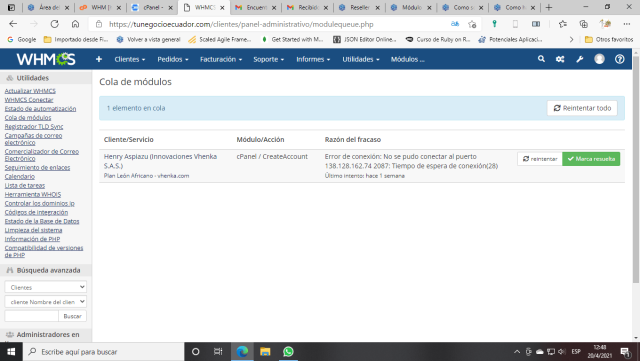Expand the Informes menu
The image size is (640, 361).
click(x=313, y=59)
